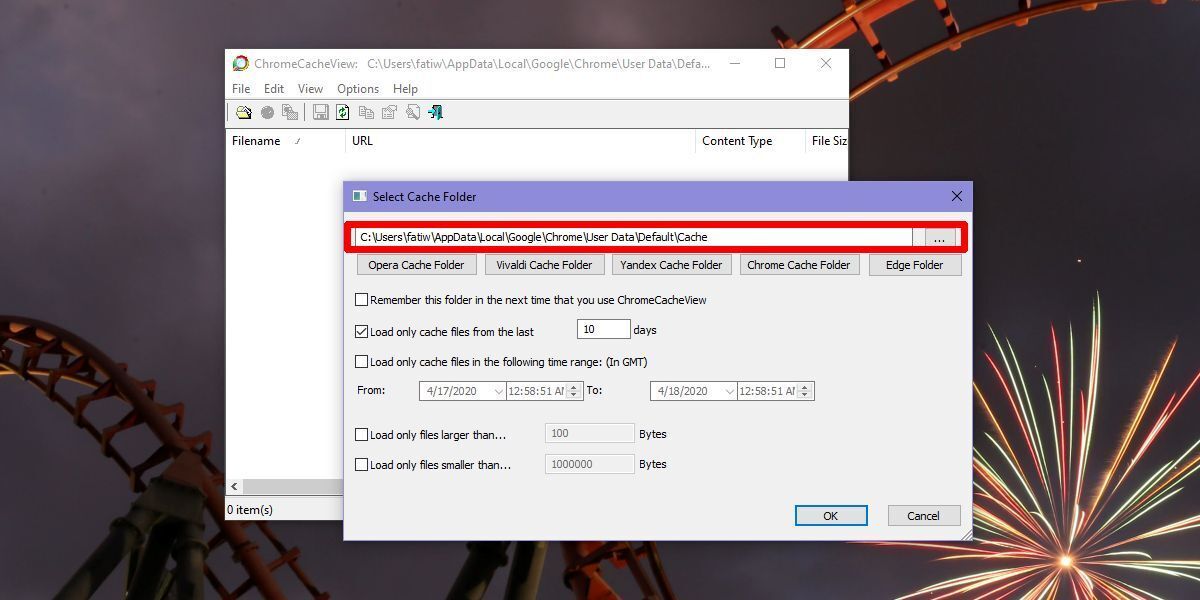Open the browse button next to path field
The width and height of the screenshot is (1200, 600).
coord(938,237)
